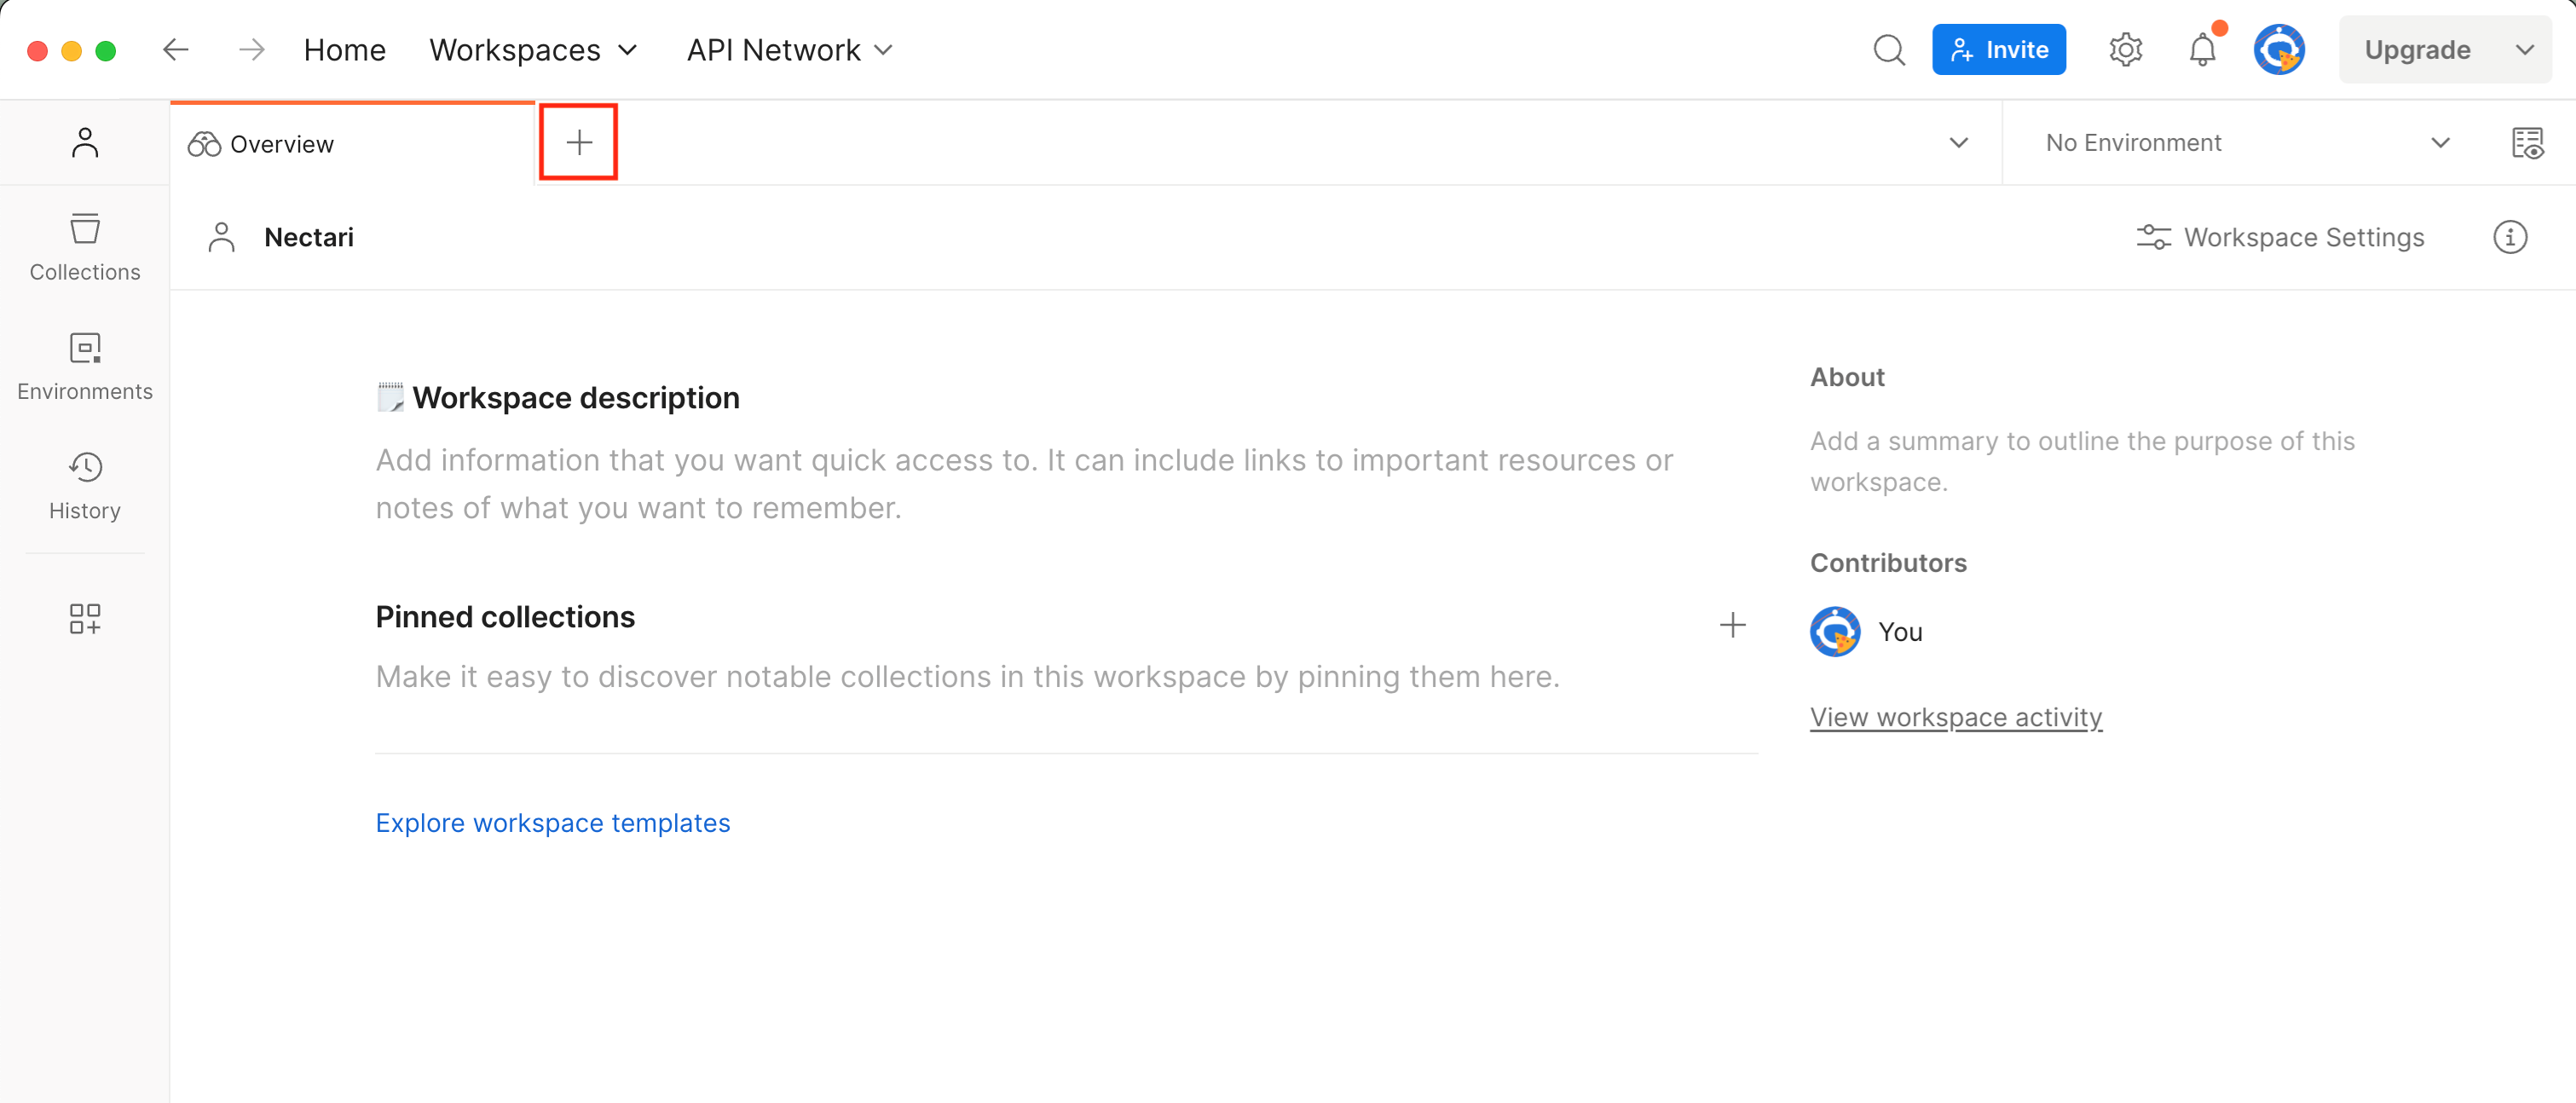2576x1103 pixels.
Task: Expand the tab list chevron
Action: (1958, 143)
